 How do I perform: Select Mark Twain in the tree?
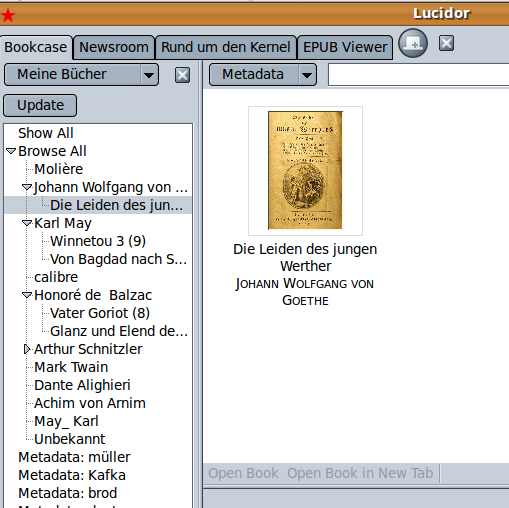click(x=71, y=367)
